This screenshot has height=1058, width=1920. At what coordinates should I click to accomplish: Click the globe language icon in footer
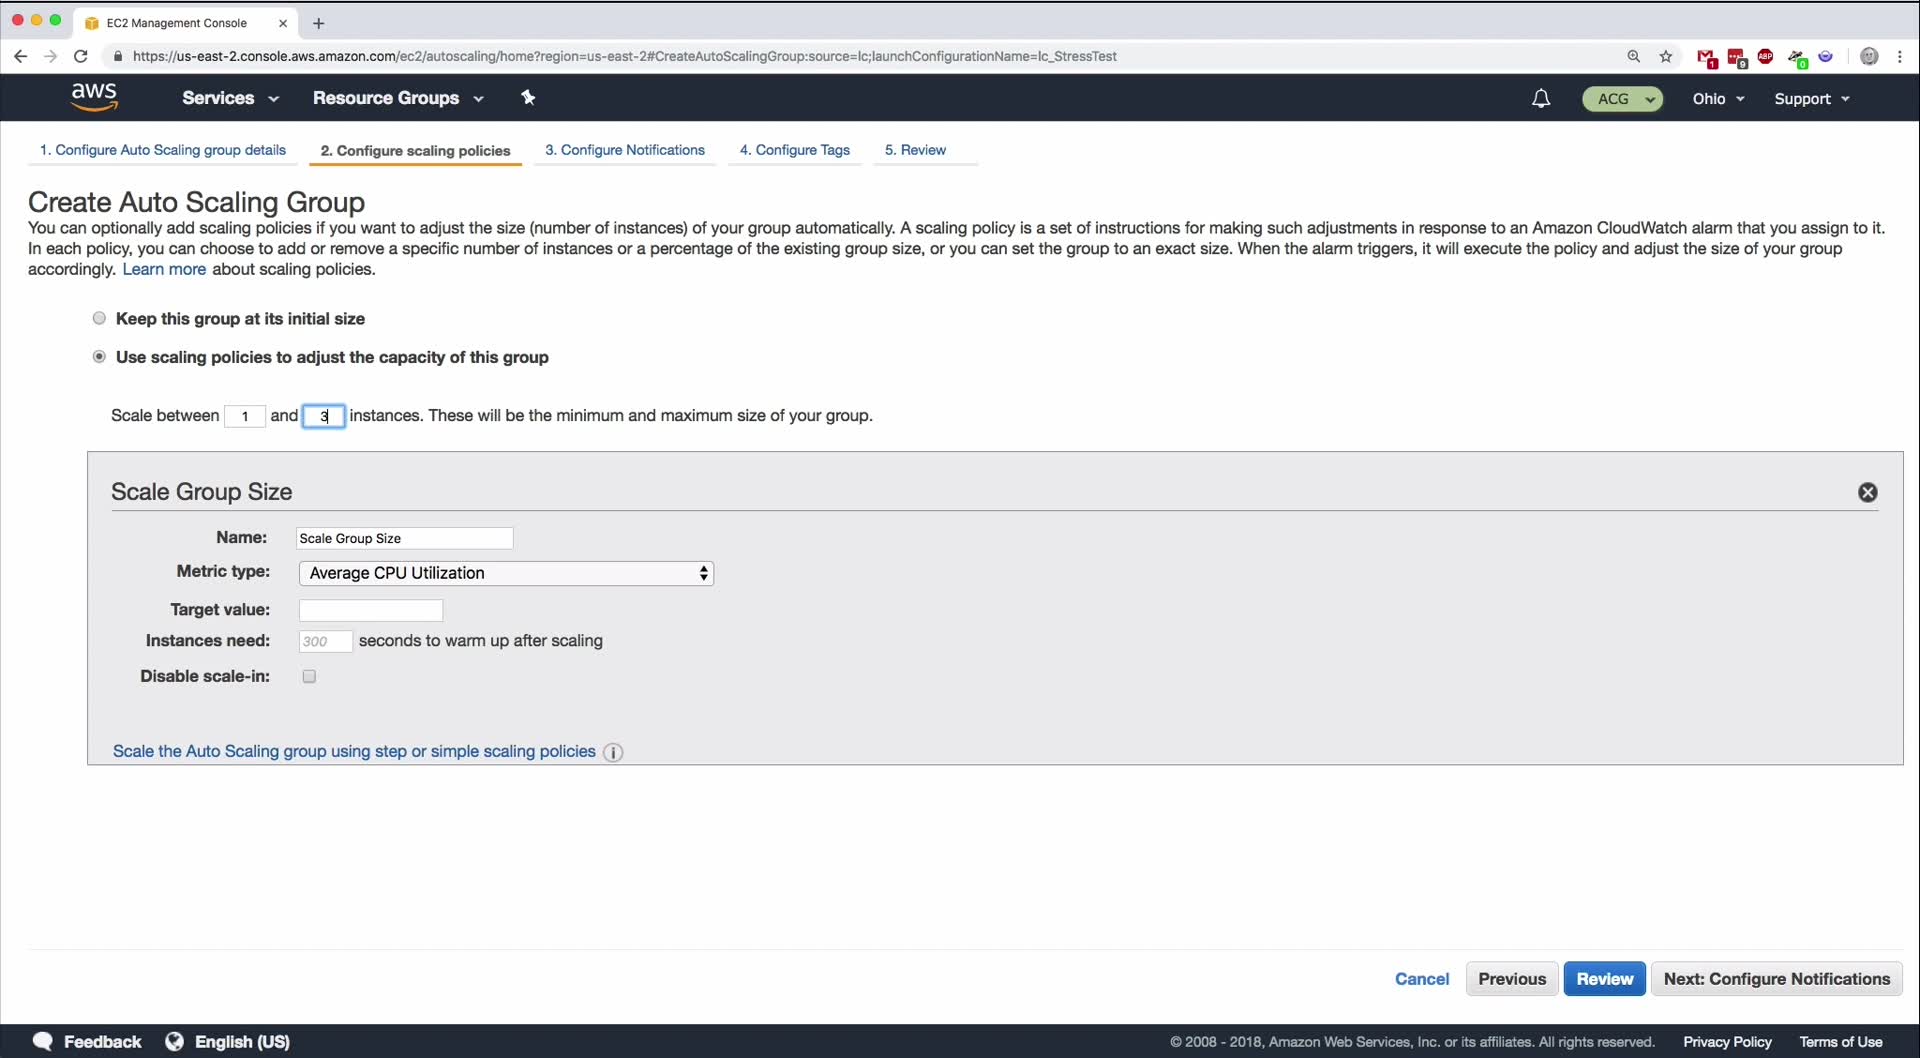[174, 1041]
